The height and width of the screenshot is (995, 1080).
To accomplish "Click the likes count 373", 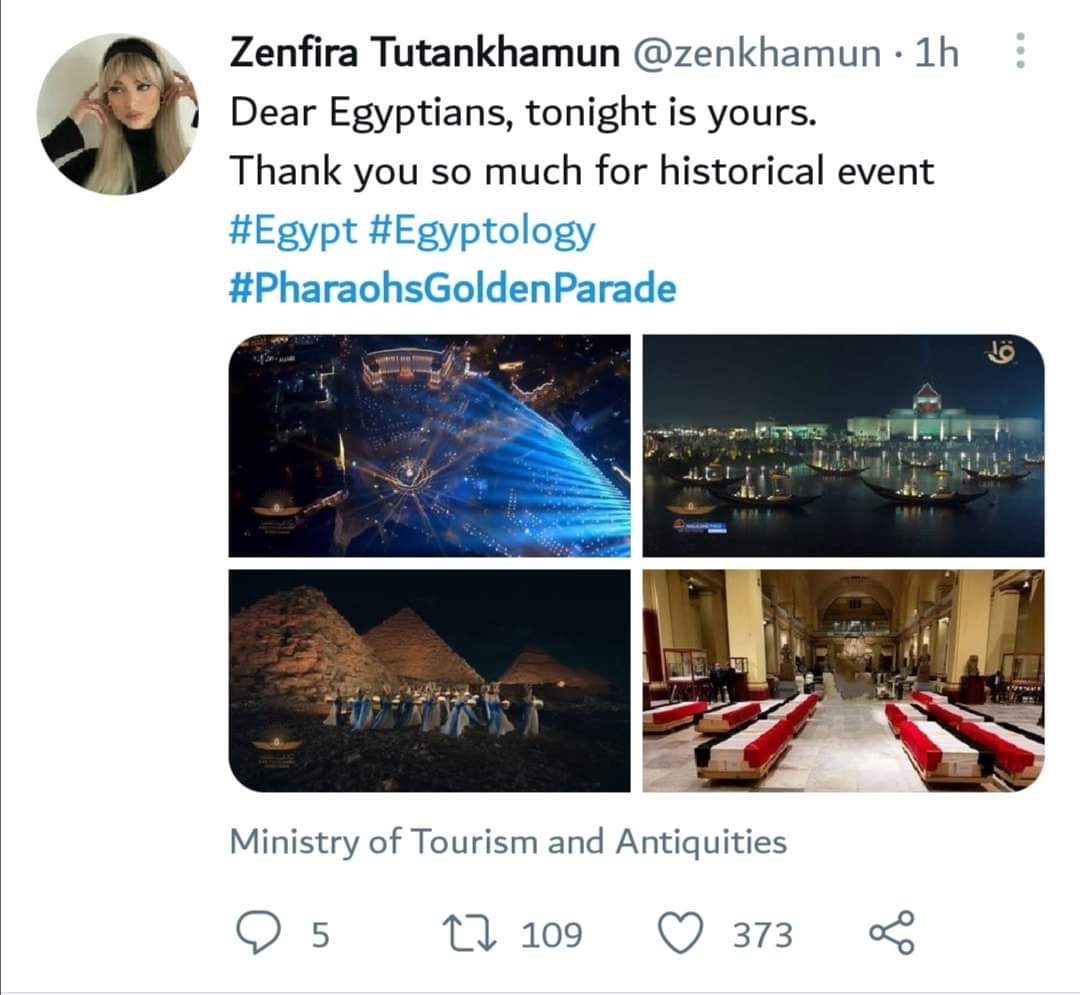I will (x=762, y=935).
